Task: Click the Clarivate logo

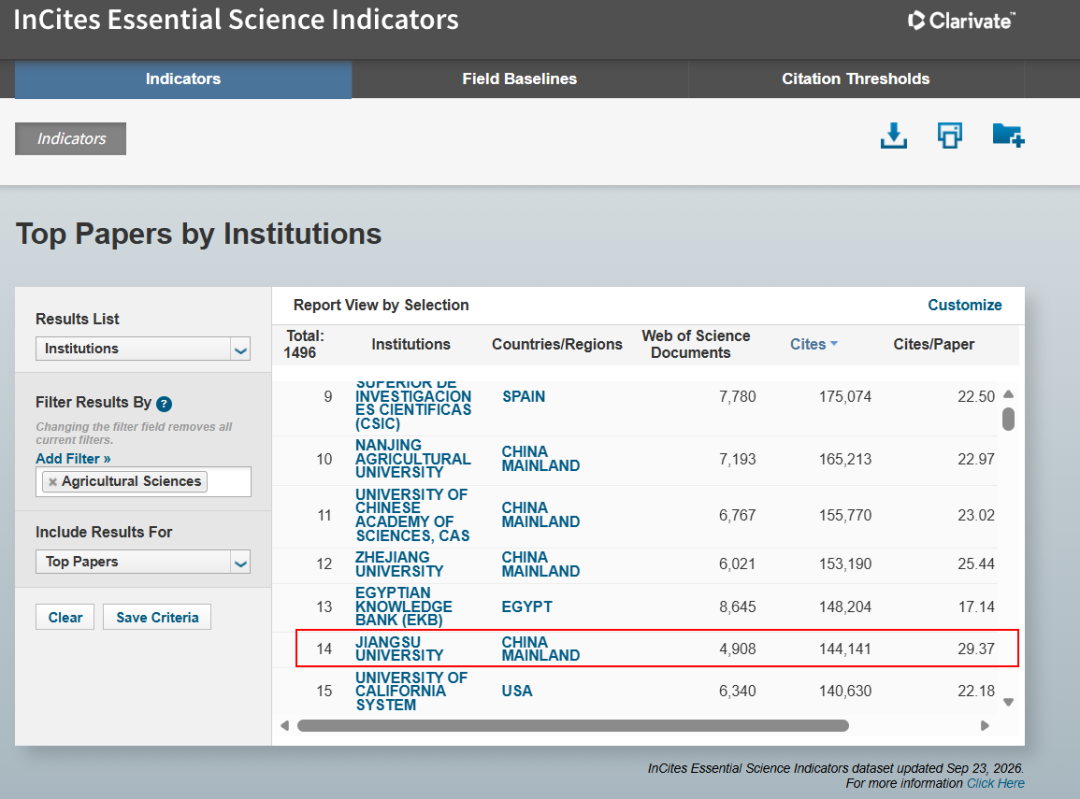Action: 962,21
